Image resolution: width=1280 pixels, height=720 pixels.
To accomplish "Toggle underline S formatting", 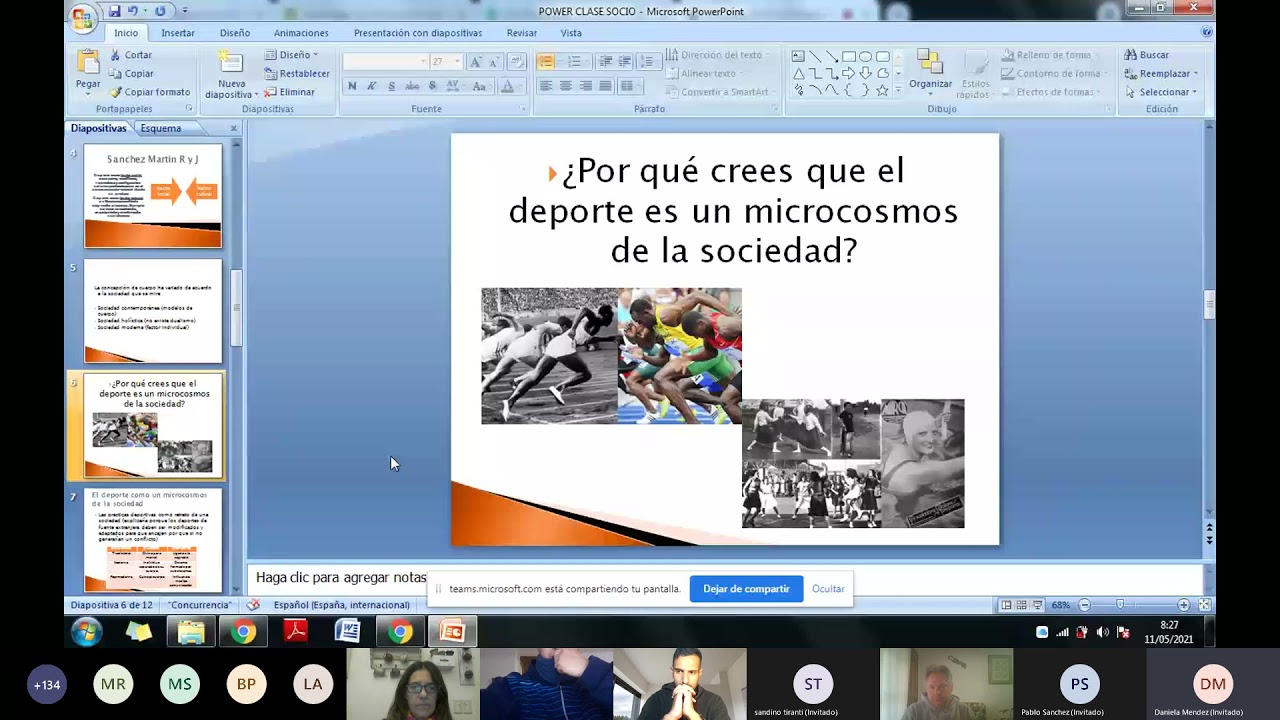I will click(x=391, y=87).
